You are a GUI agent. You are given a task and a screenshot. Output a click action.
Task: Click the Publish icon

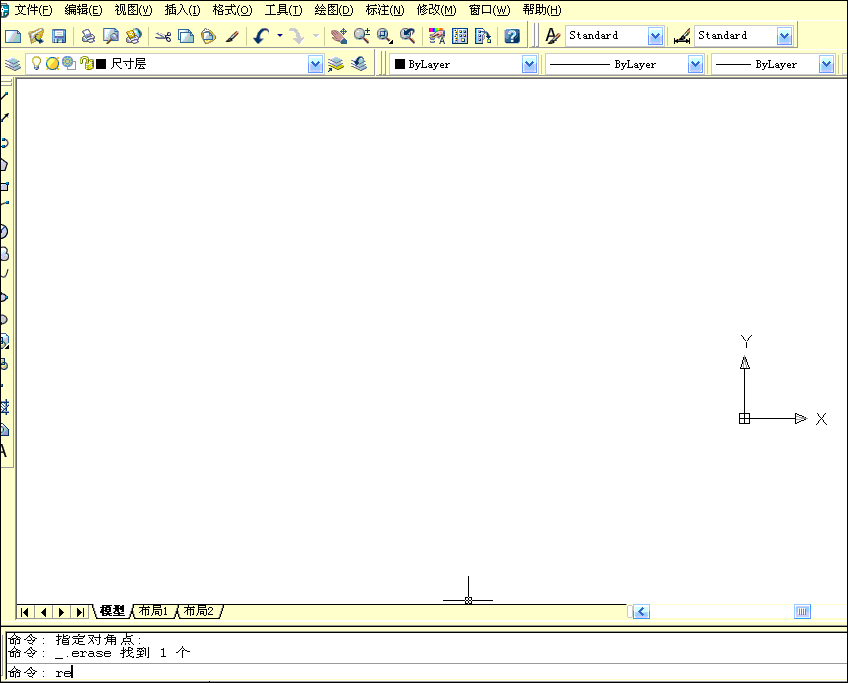tap(133, 36)
